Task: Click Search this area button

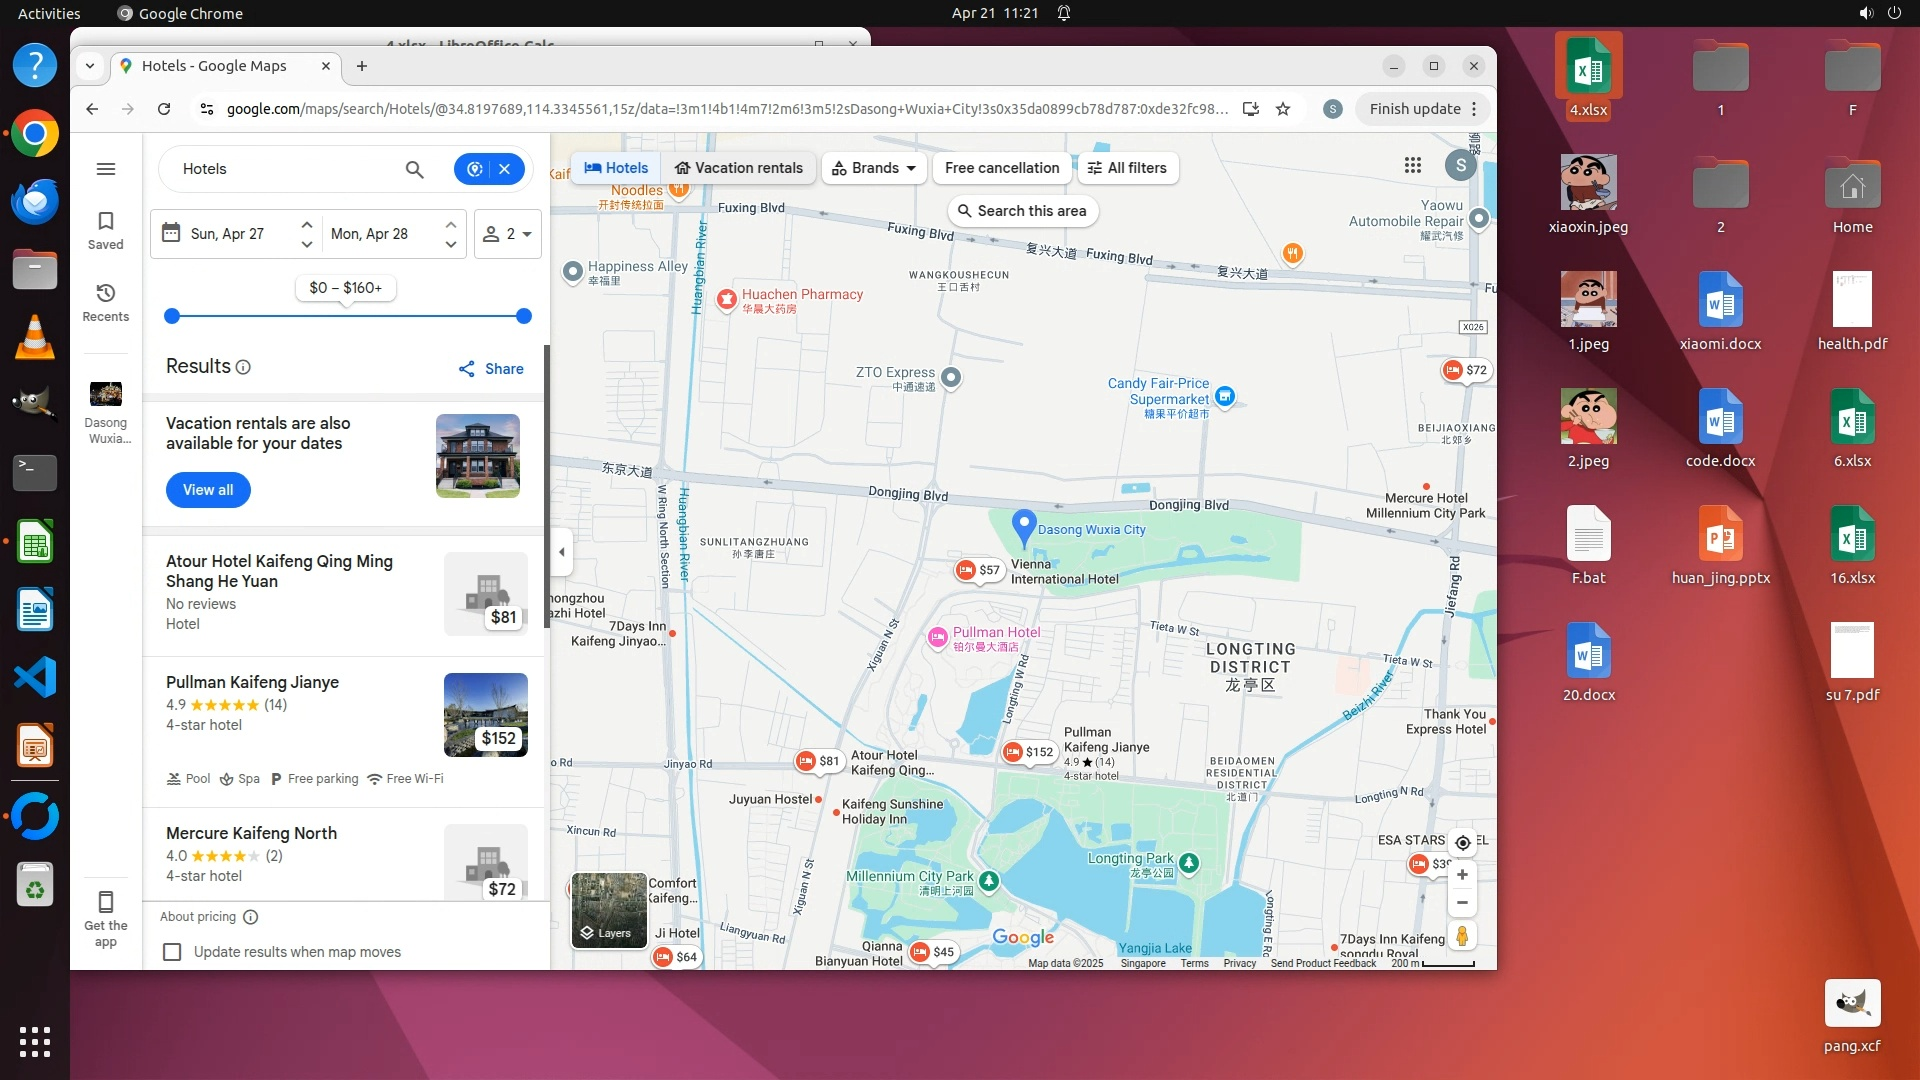Action: pos(1021,211)
